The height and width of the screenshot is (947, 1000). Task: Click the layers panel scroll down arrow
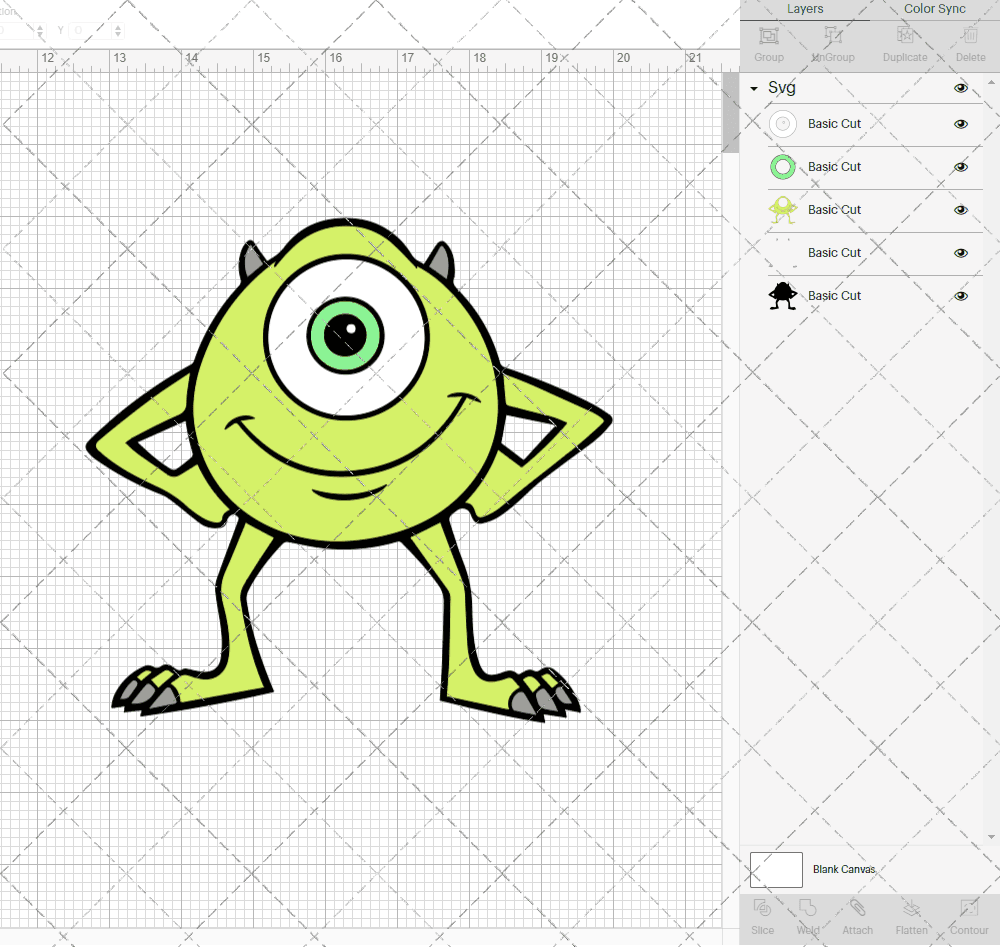tap(990, 837)
